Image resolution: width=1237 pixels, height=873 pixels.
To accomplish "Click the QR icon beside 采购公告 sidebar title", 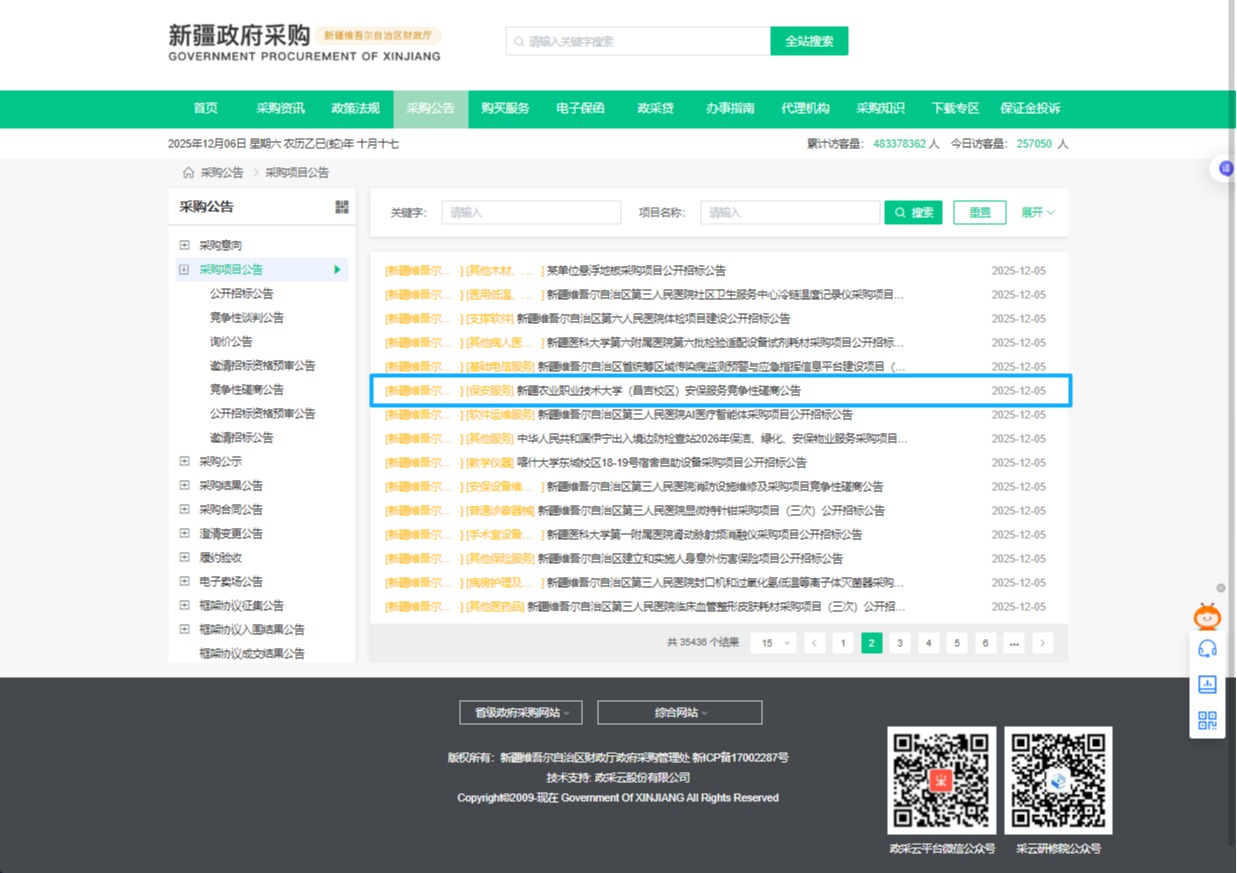I will pyautogui.click(x=342, y=207).
